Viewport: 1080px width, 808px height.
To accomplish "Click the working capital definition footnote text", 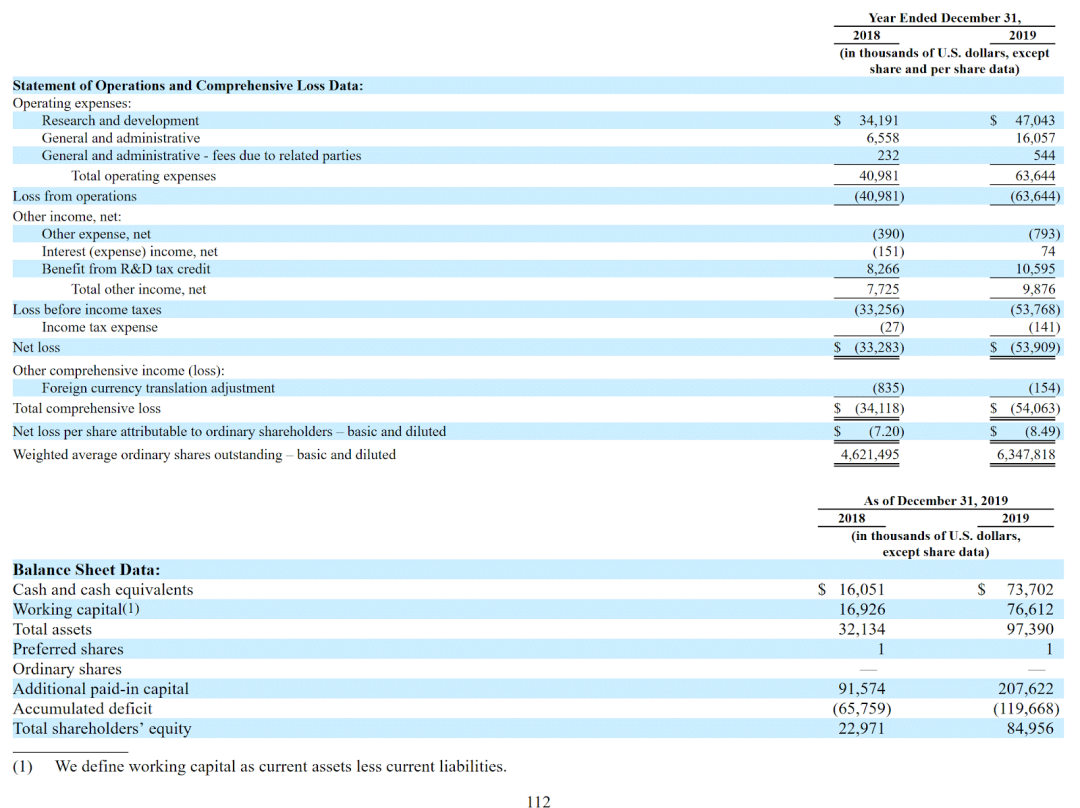I will [280, 767].
